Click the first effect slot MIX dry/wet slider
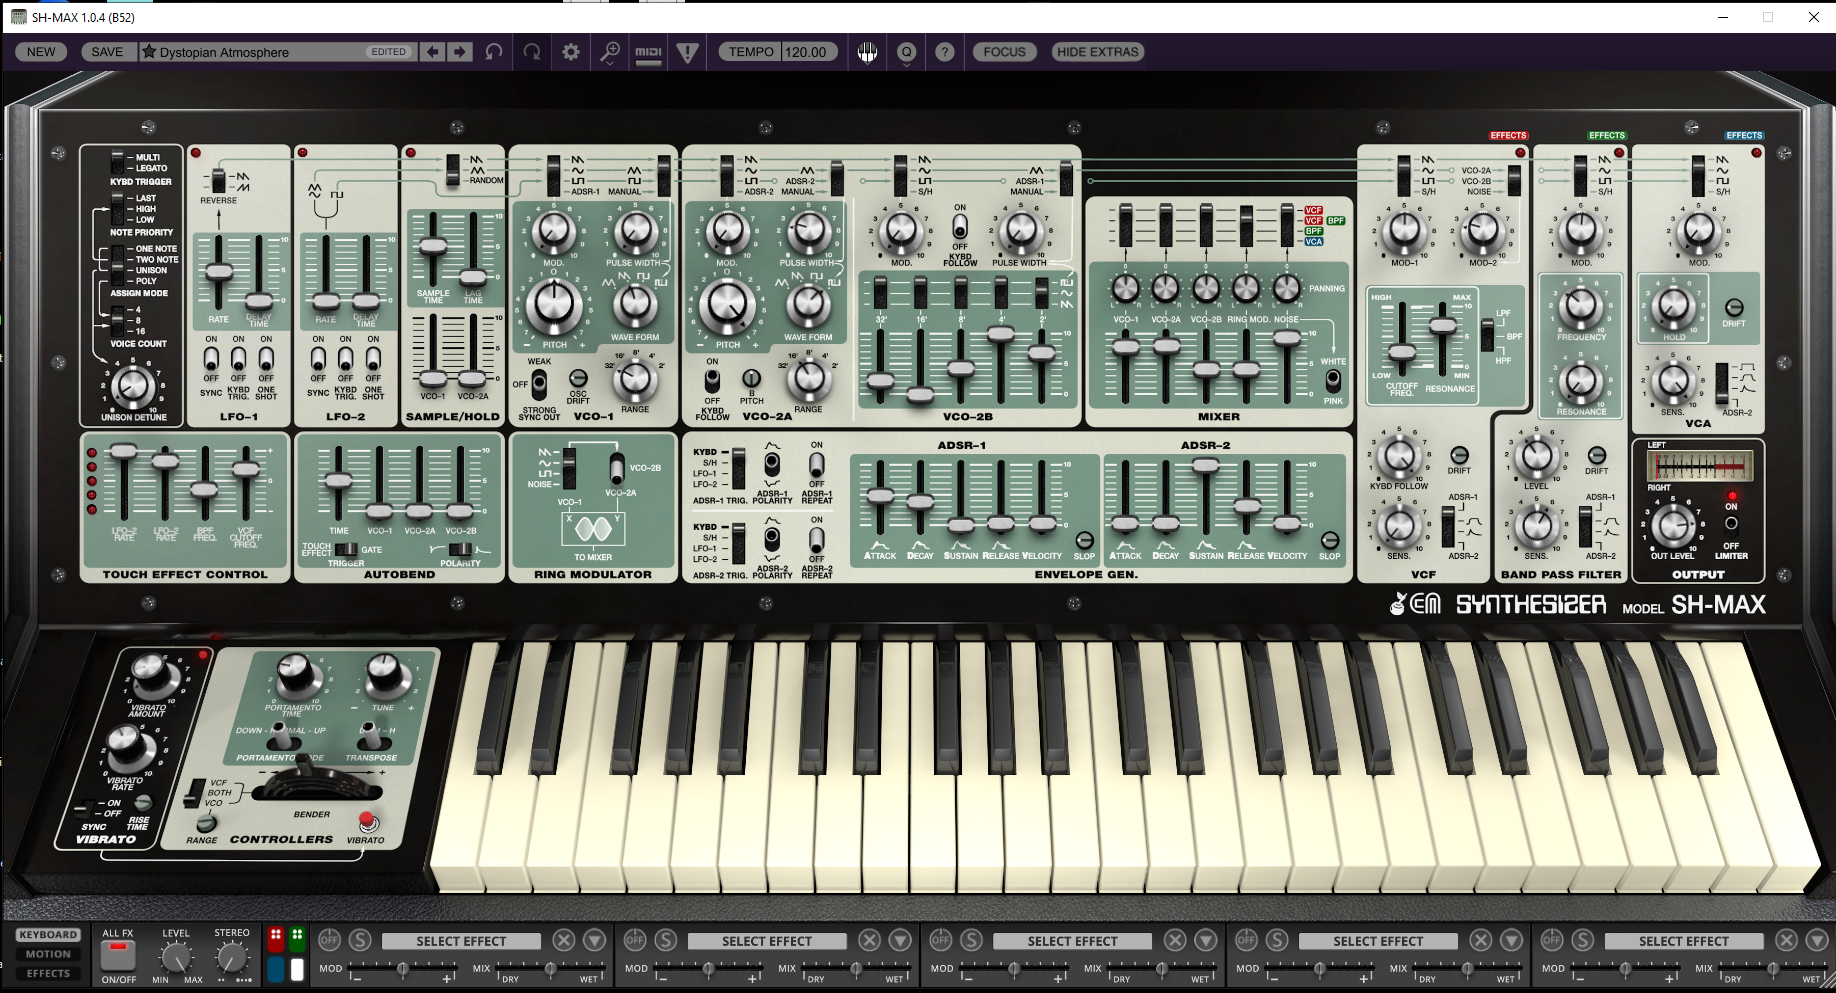Image resolution: width=1836 pixels, height=993 pixels. (x=549, y=968)
